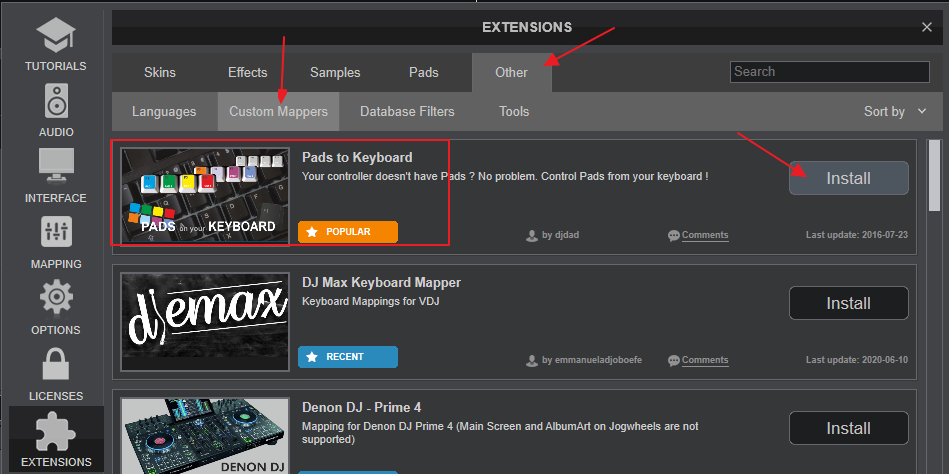Image resolution: width=949 pixels, height=474 pixels.
Task: Click author icon next to emmanueladjoboefe
Action: pyautogui.click(x=532, y=361)
